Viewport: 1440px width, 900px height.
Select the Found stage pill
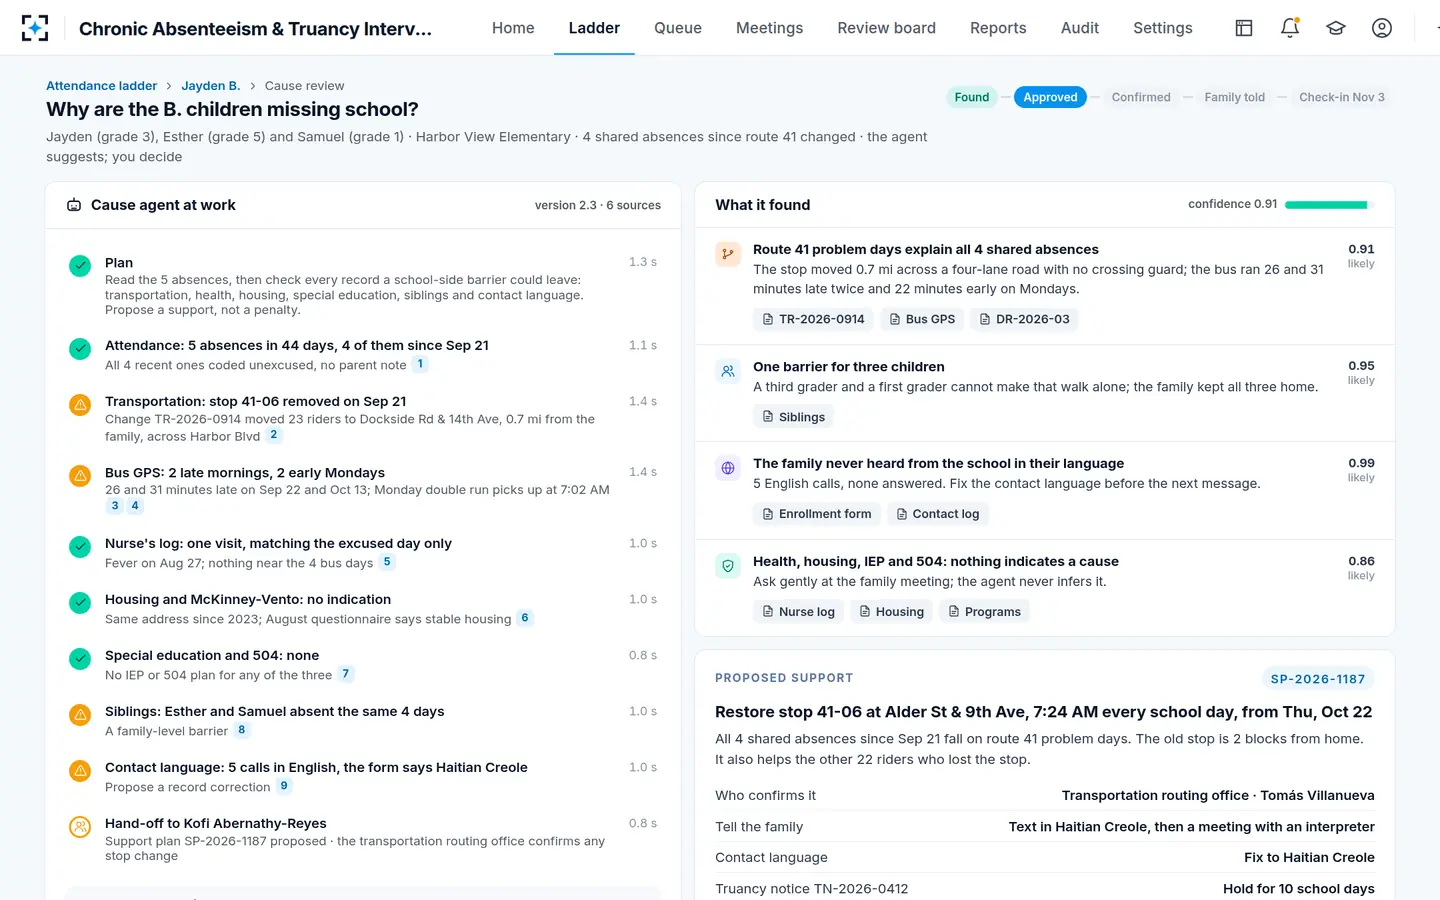click(972, 97)
